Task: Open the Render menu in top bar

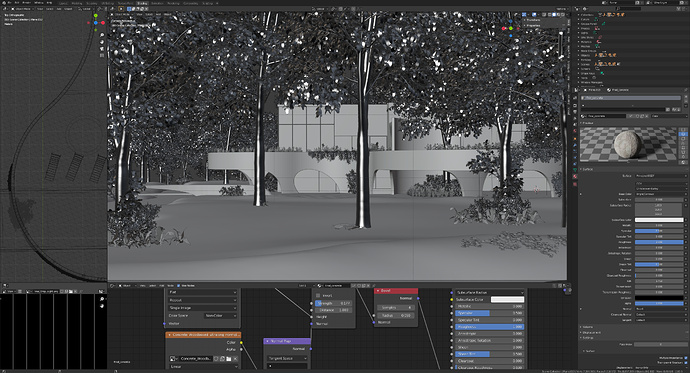Action: coord(26,3)
